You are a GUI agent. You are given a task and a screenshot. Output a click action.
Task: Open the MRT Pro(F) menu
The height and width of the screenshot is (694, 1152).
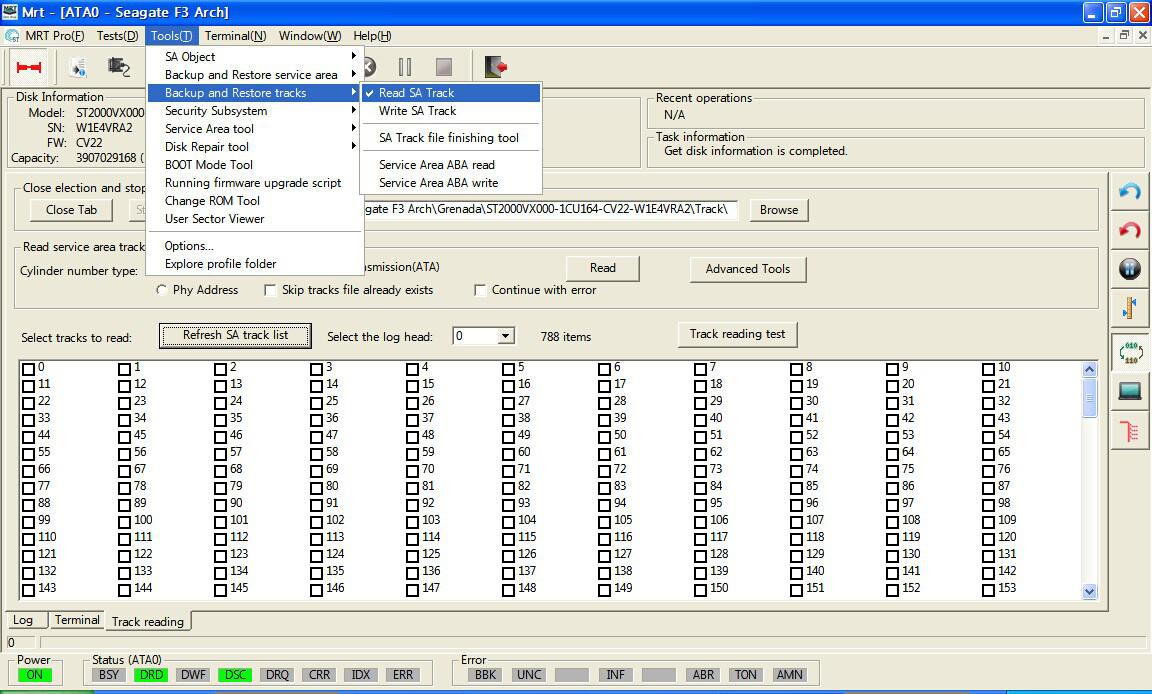[x=54, y=36]
